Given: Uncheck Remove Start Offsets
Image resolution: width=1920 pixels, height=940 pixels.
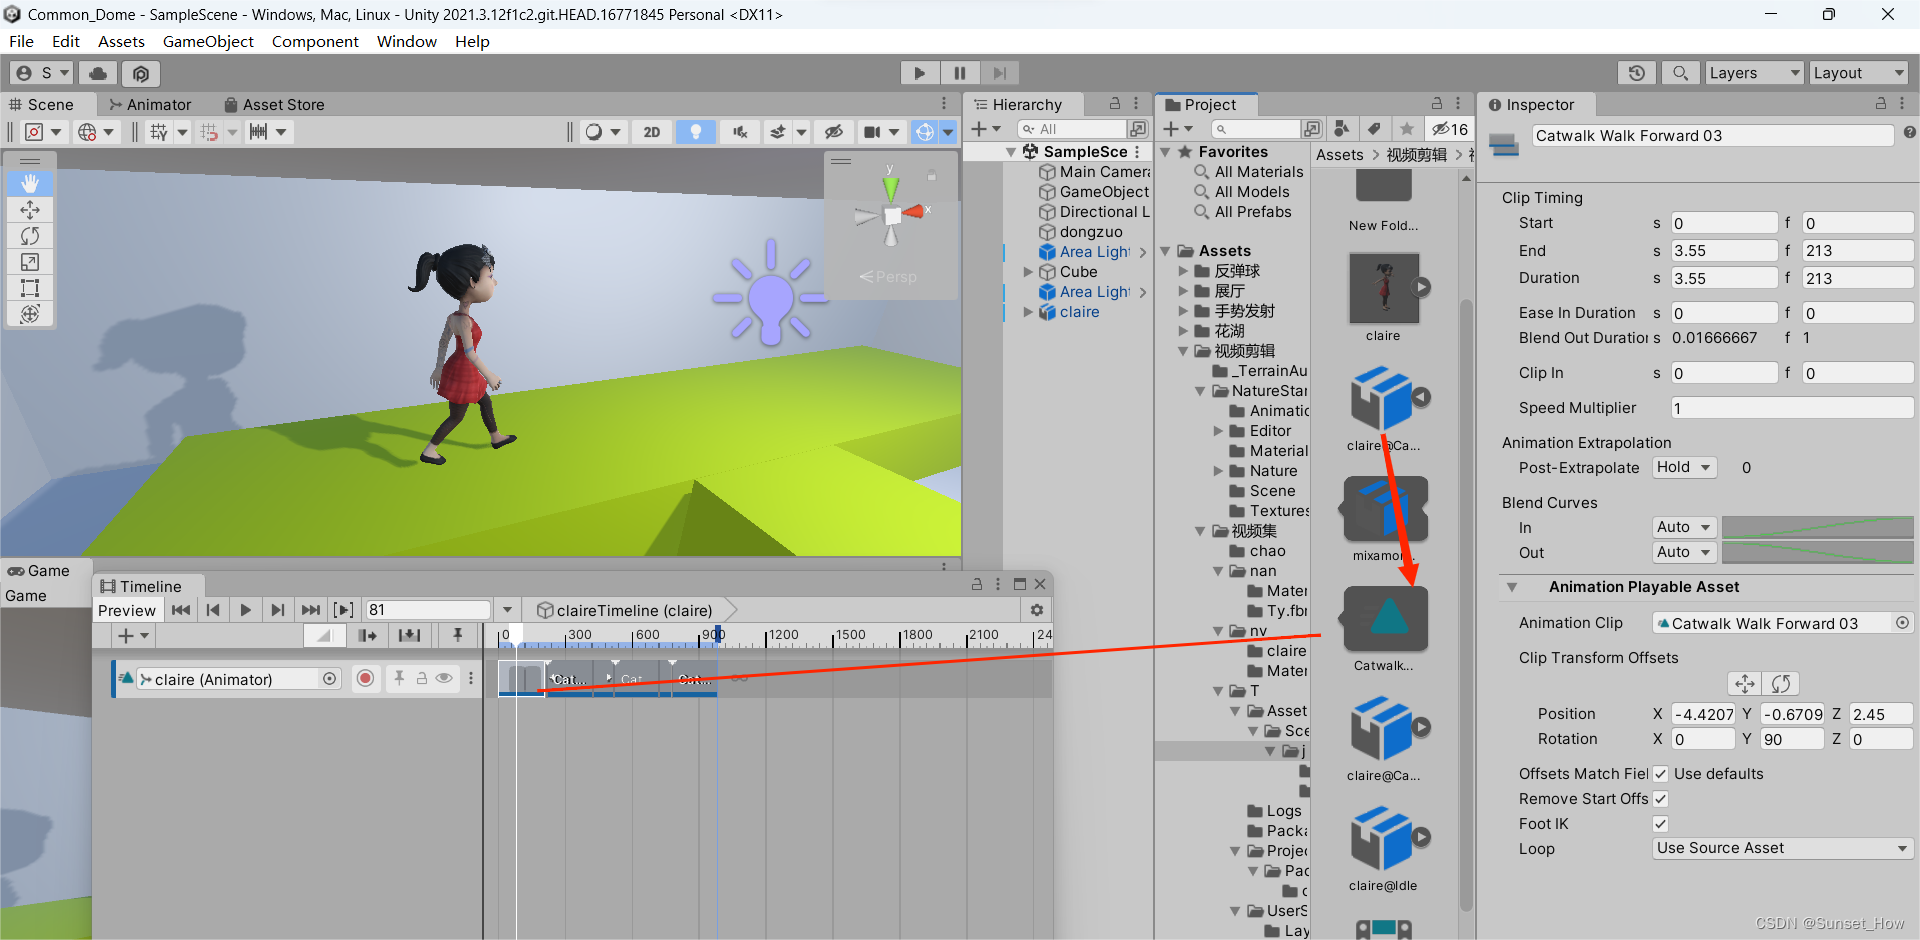Looking at the screenshot, I should [x=1662, y=798].
